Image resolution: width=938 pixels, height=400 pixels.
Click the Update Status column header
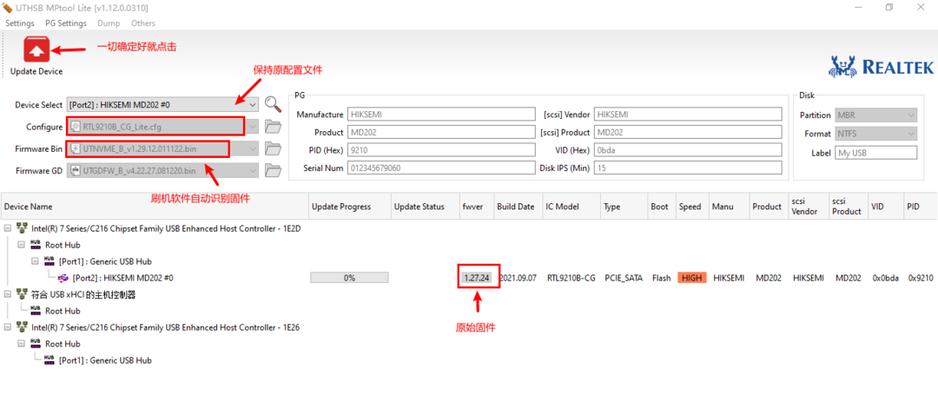coord(425,206)
